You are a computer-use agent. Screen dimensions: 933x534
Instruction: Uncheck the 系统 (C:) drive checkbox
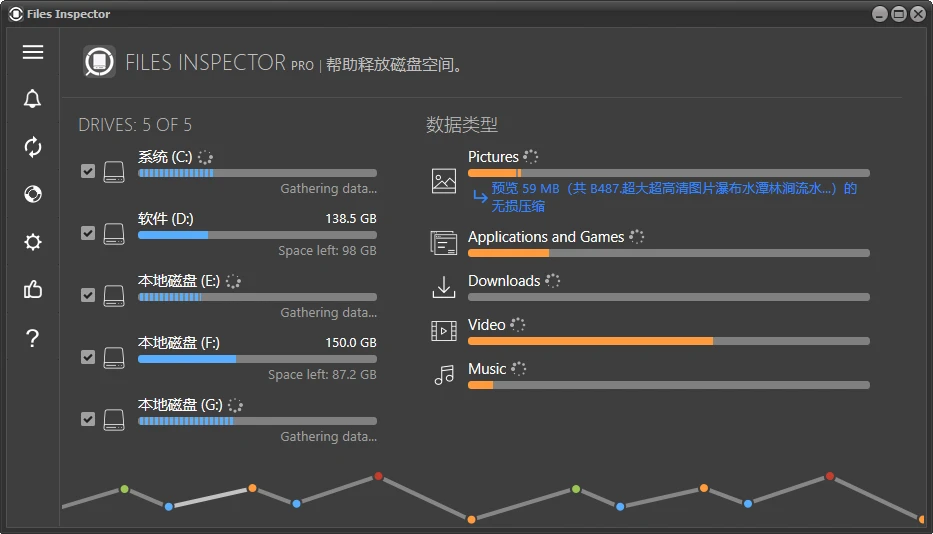coord(88,171)
